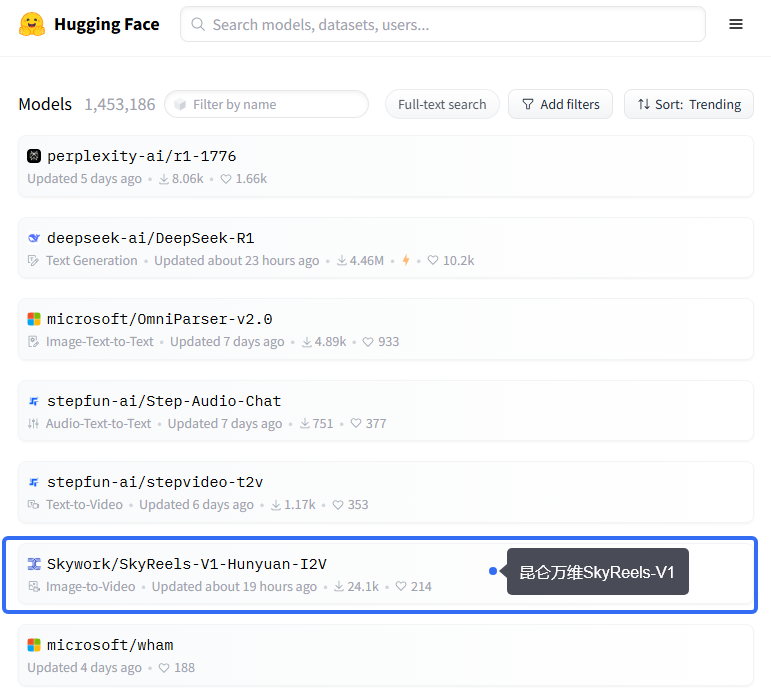Click the heart icon on microsoft/wham
The image size is (771, 692).
point(164,668)
